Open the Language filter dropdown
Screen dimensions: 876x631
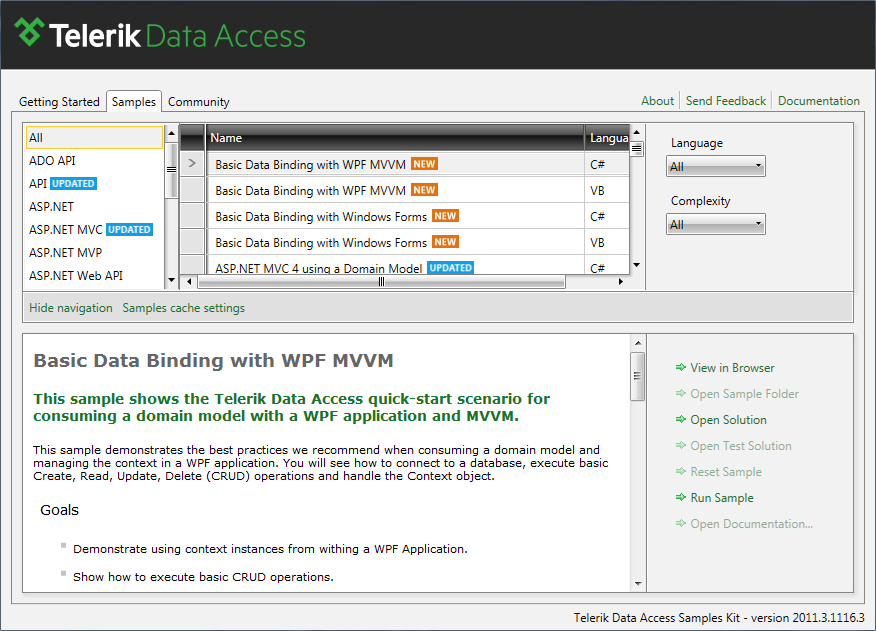[715, 167]
